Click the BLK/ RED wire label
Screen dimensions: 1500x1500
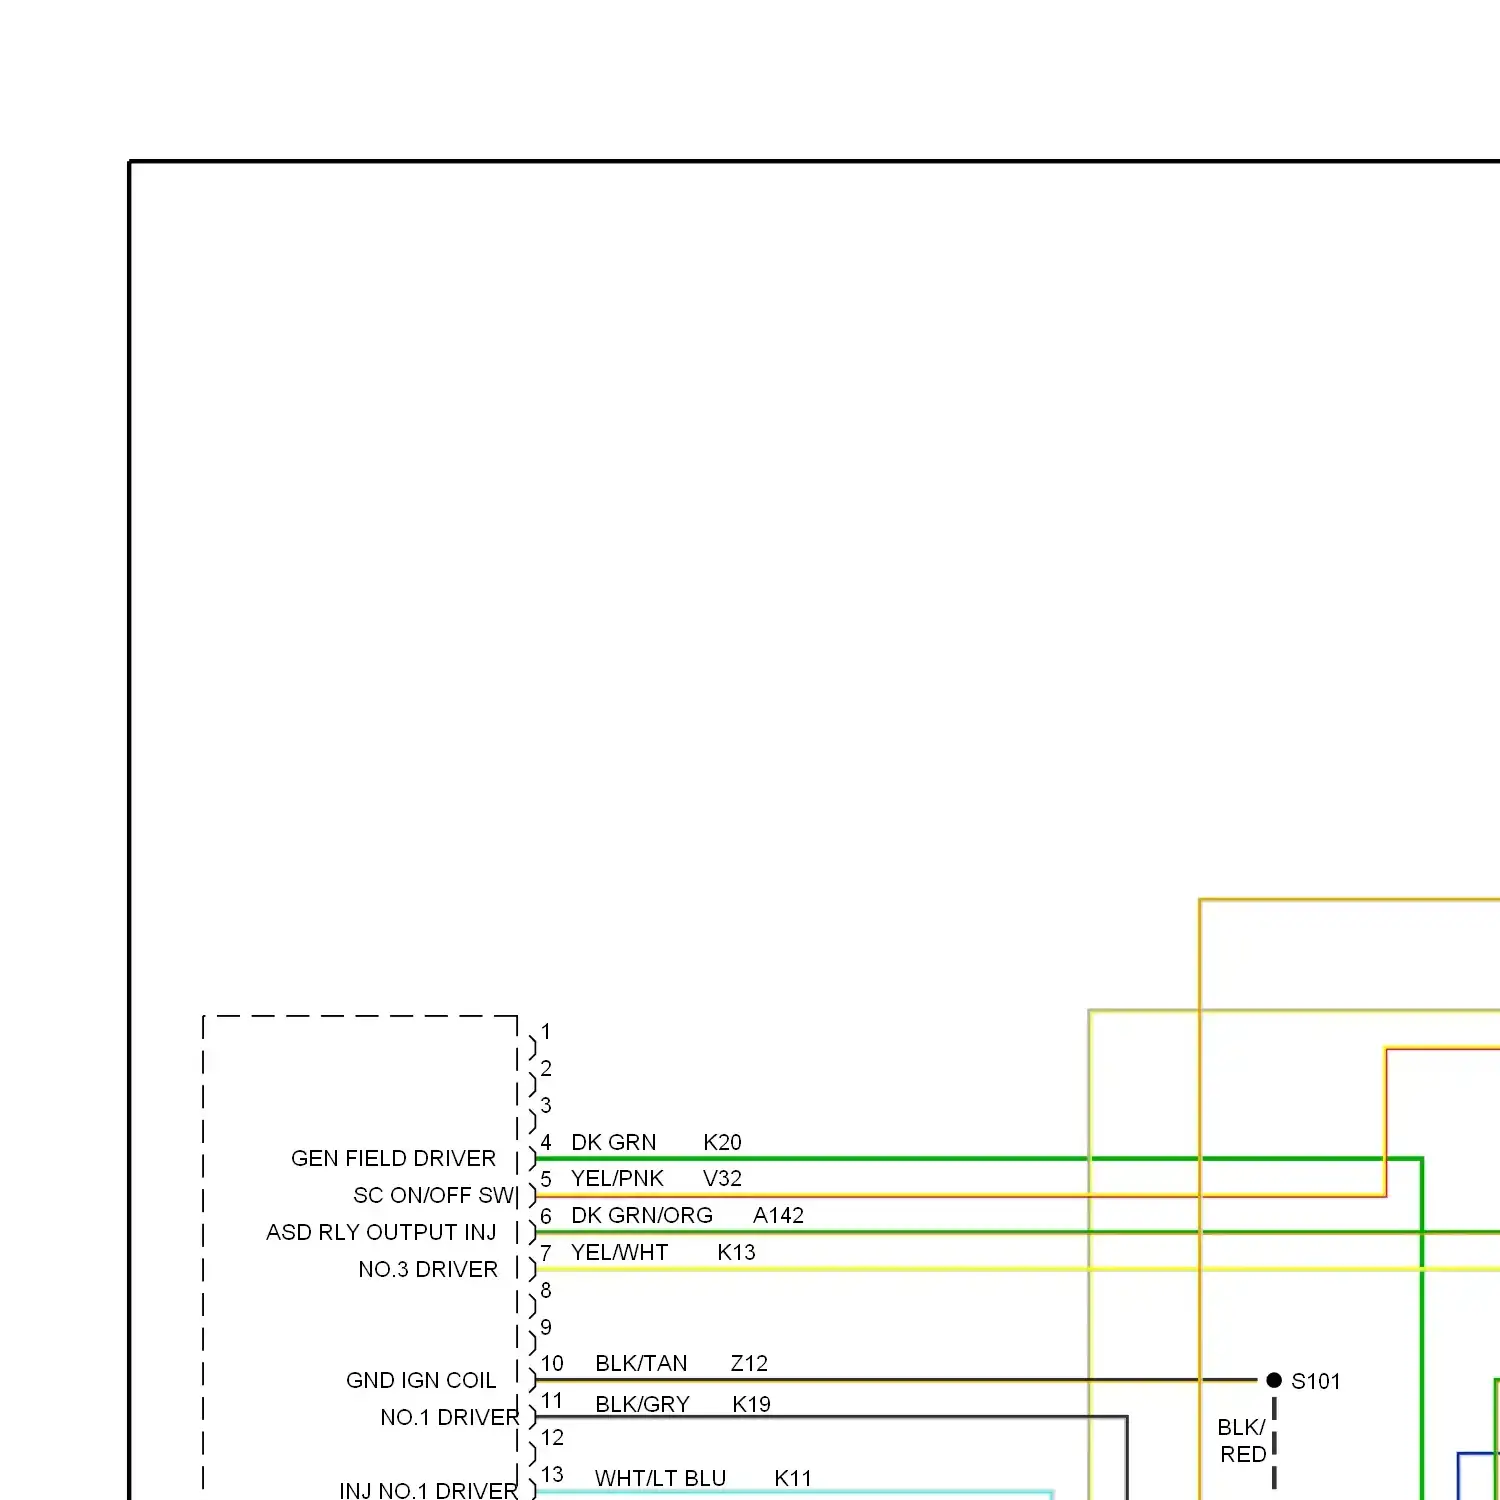(1242, 1440)
